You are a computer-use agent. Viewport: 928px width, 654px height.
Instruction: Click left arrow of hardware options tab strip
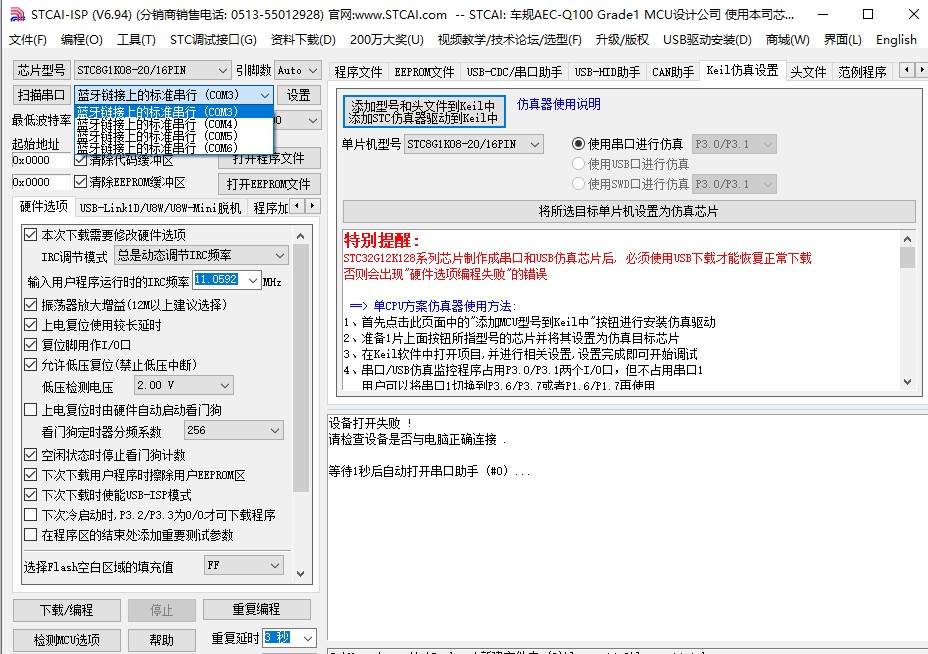pos(298,206)
